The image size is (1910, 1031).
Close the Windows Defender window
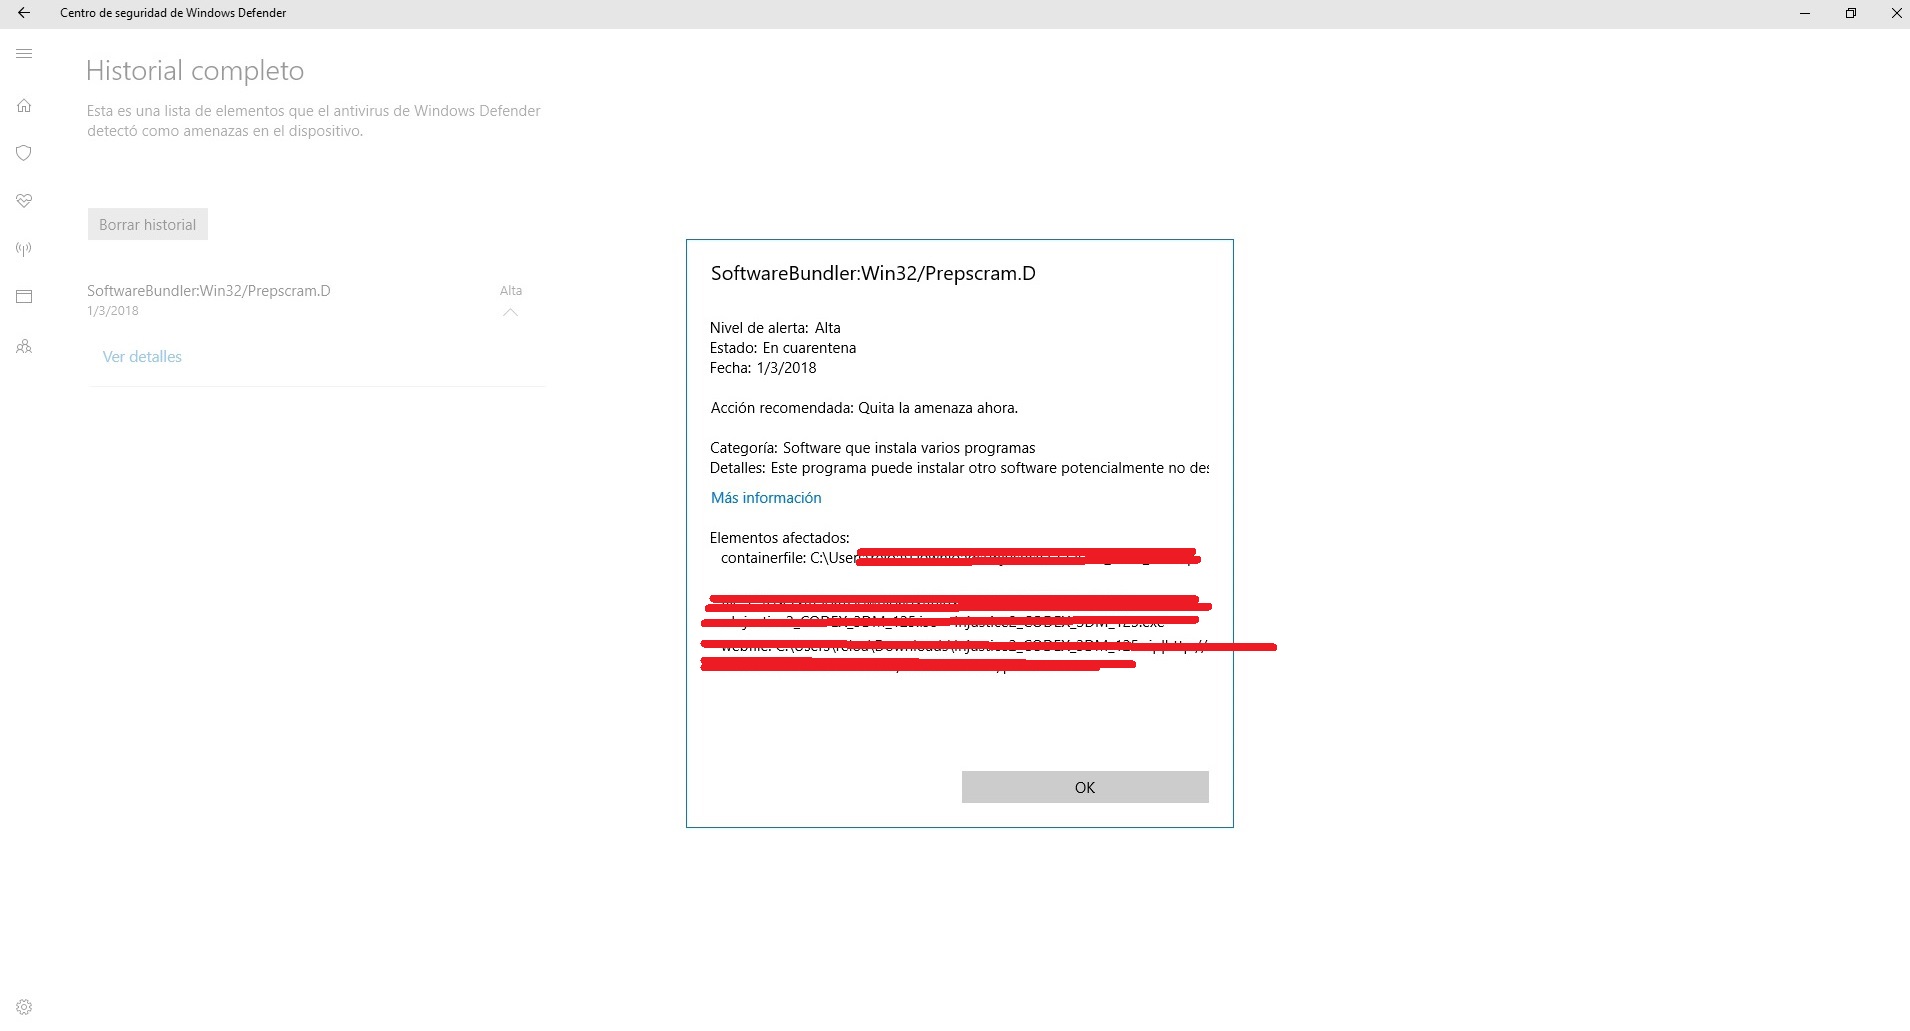pos(1896,13)
